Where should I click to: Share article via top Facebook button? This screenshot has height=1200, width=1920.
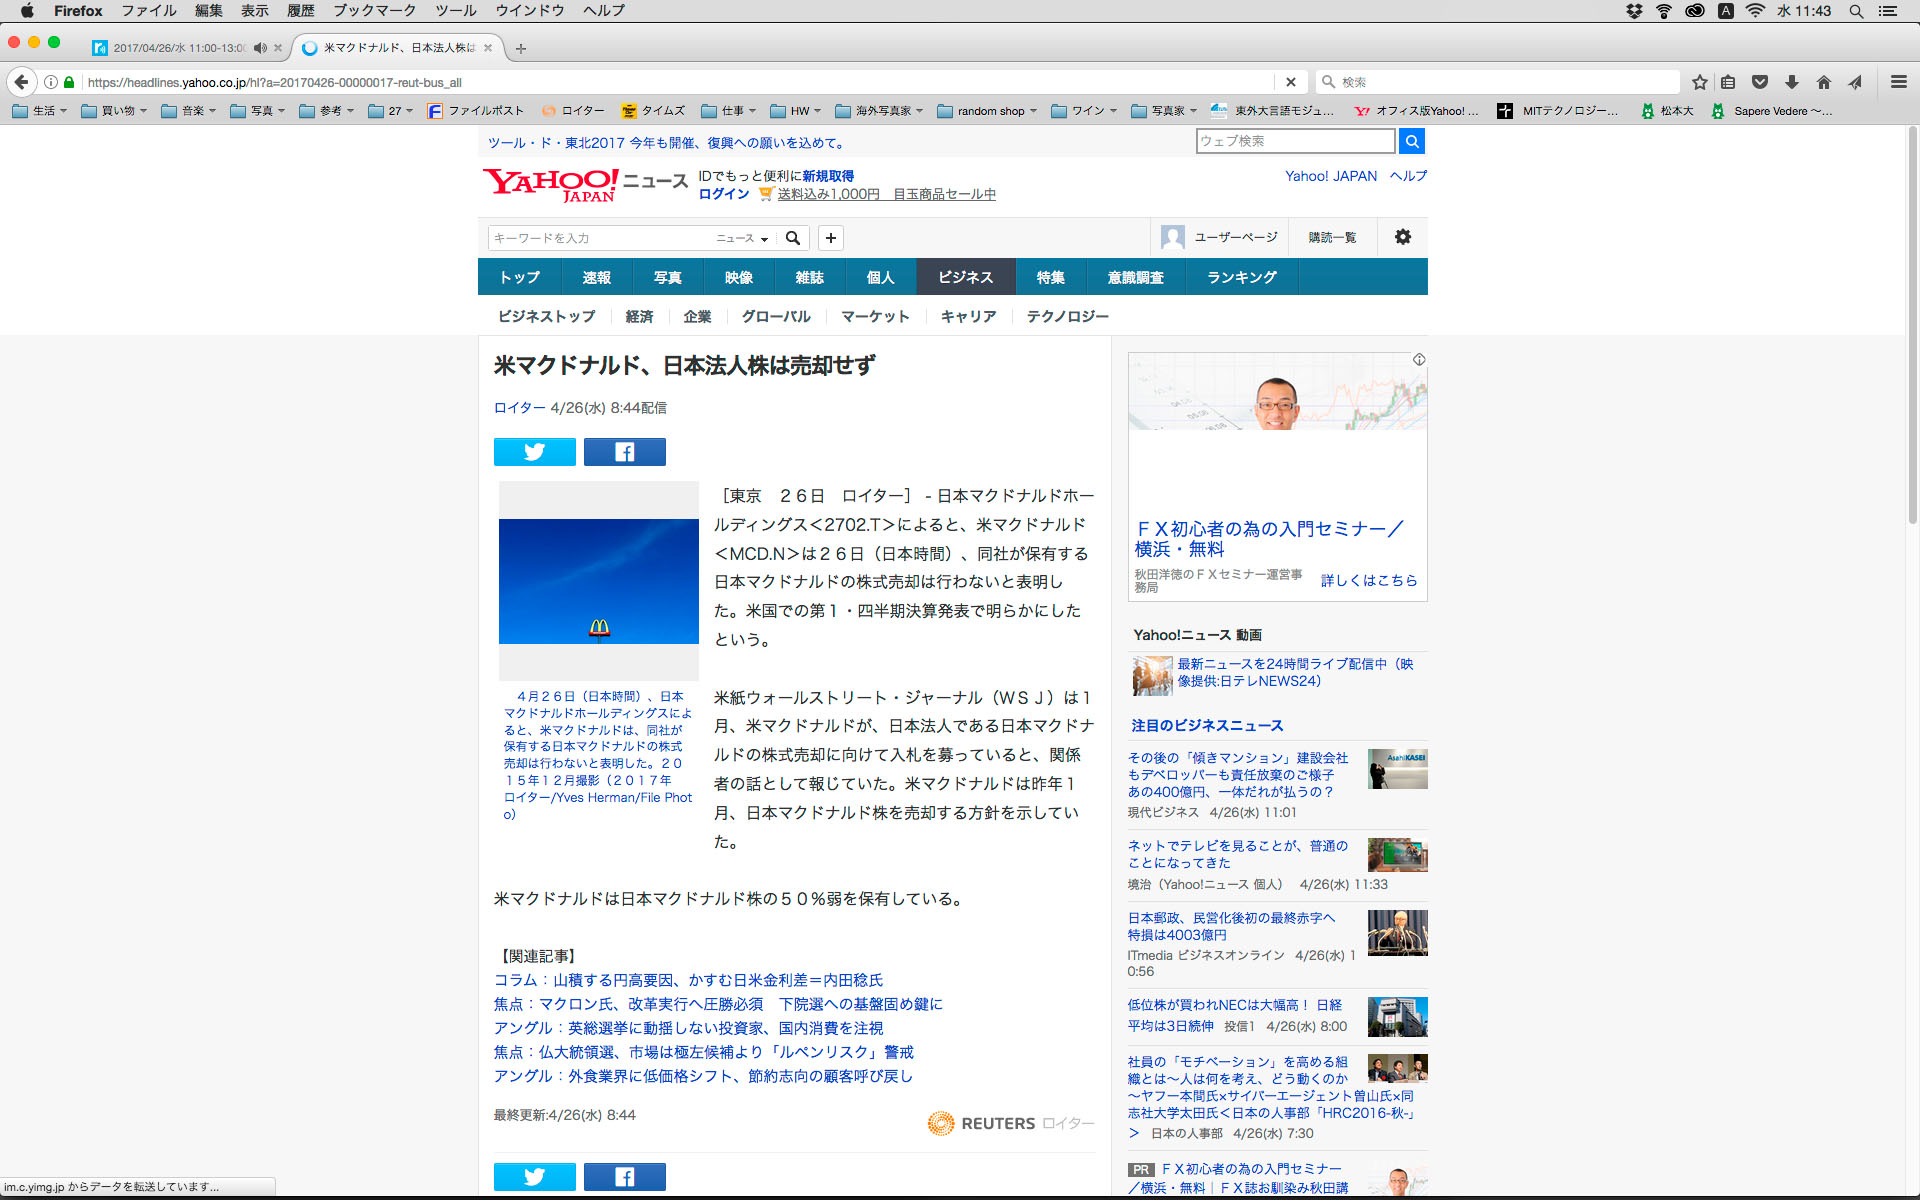624,452
